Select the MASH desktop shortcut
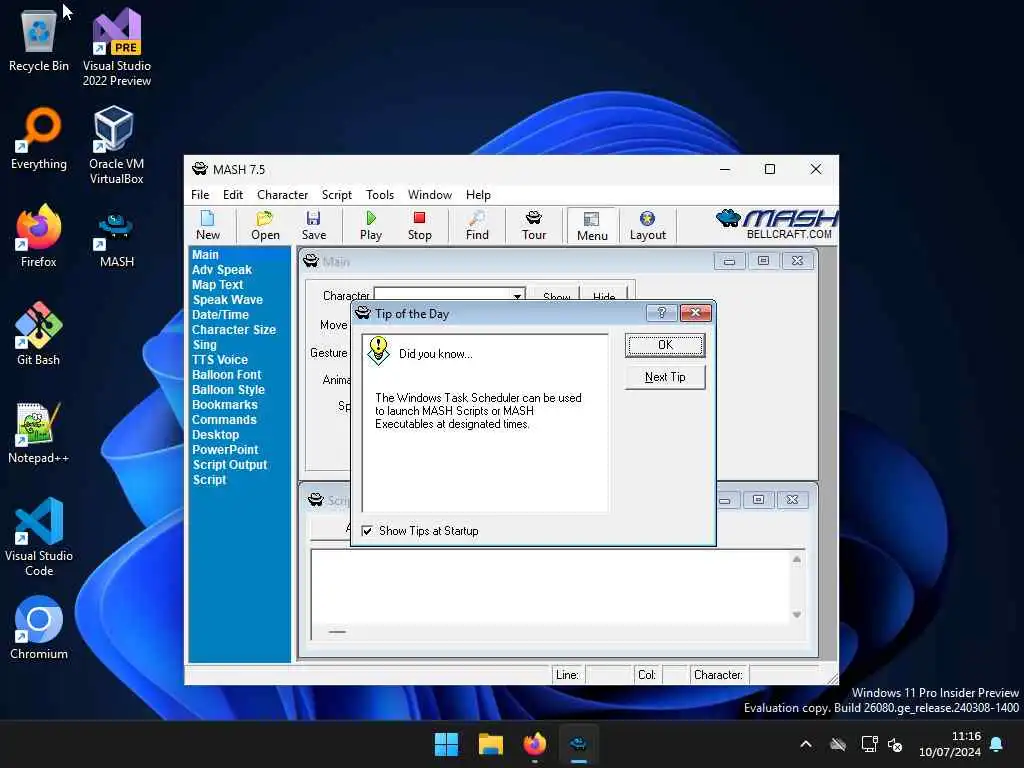1024x768 pixels. coord(116,239)
